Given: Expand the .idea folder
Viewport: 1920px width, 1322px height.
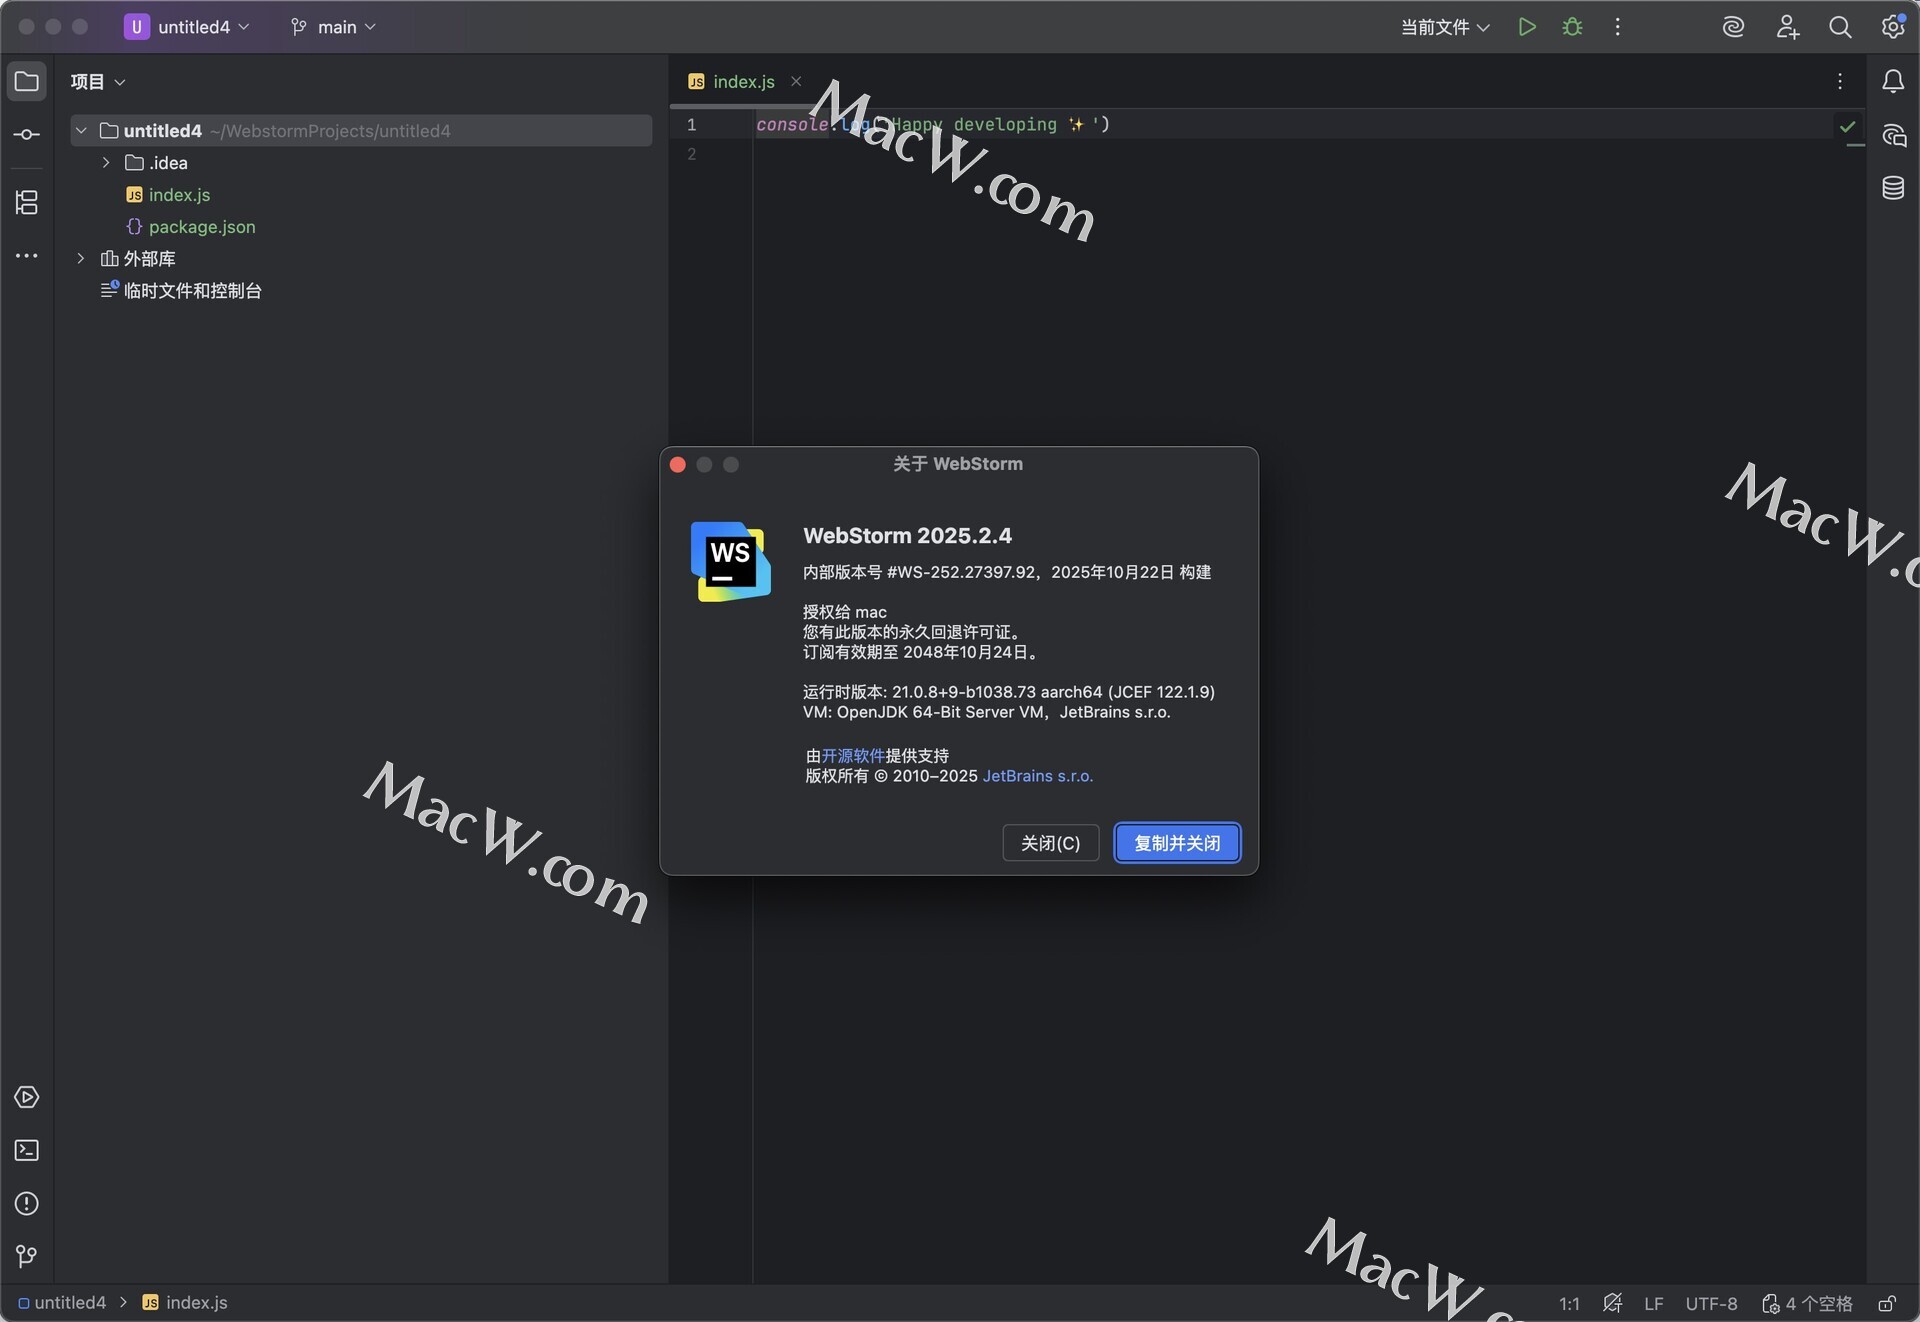Looking at the screenshot, I should [106, 163].
